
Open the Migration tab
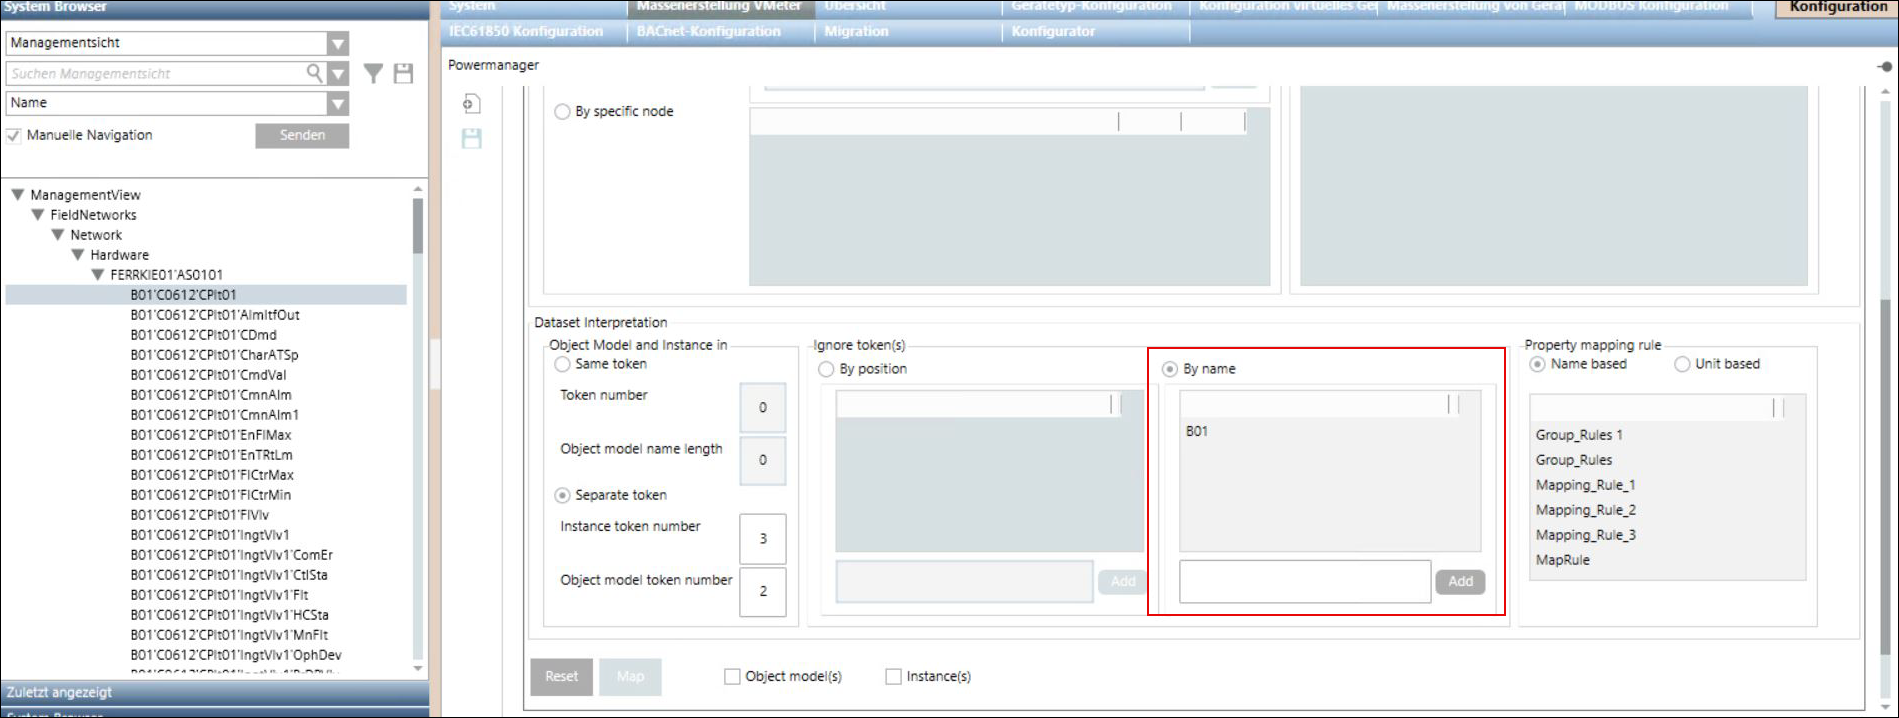click(856, 31)
